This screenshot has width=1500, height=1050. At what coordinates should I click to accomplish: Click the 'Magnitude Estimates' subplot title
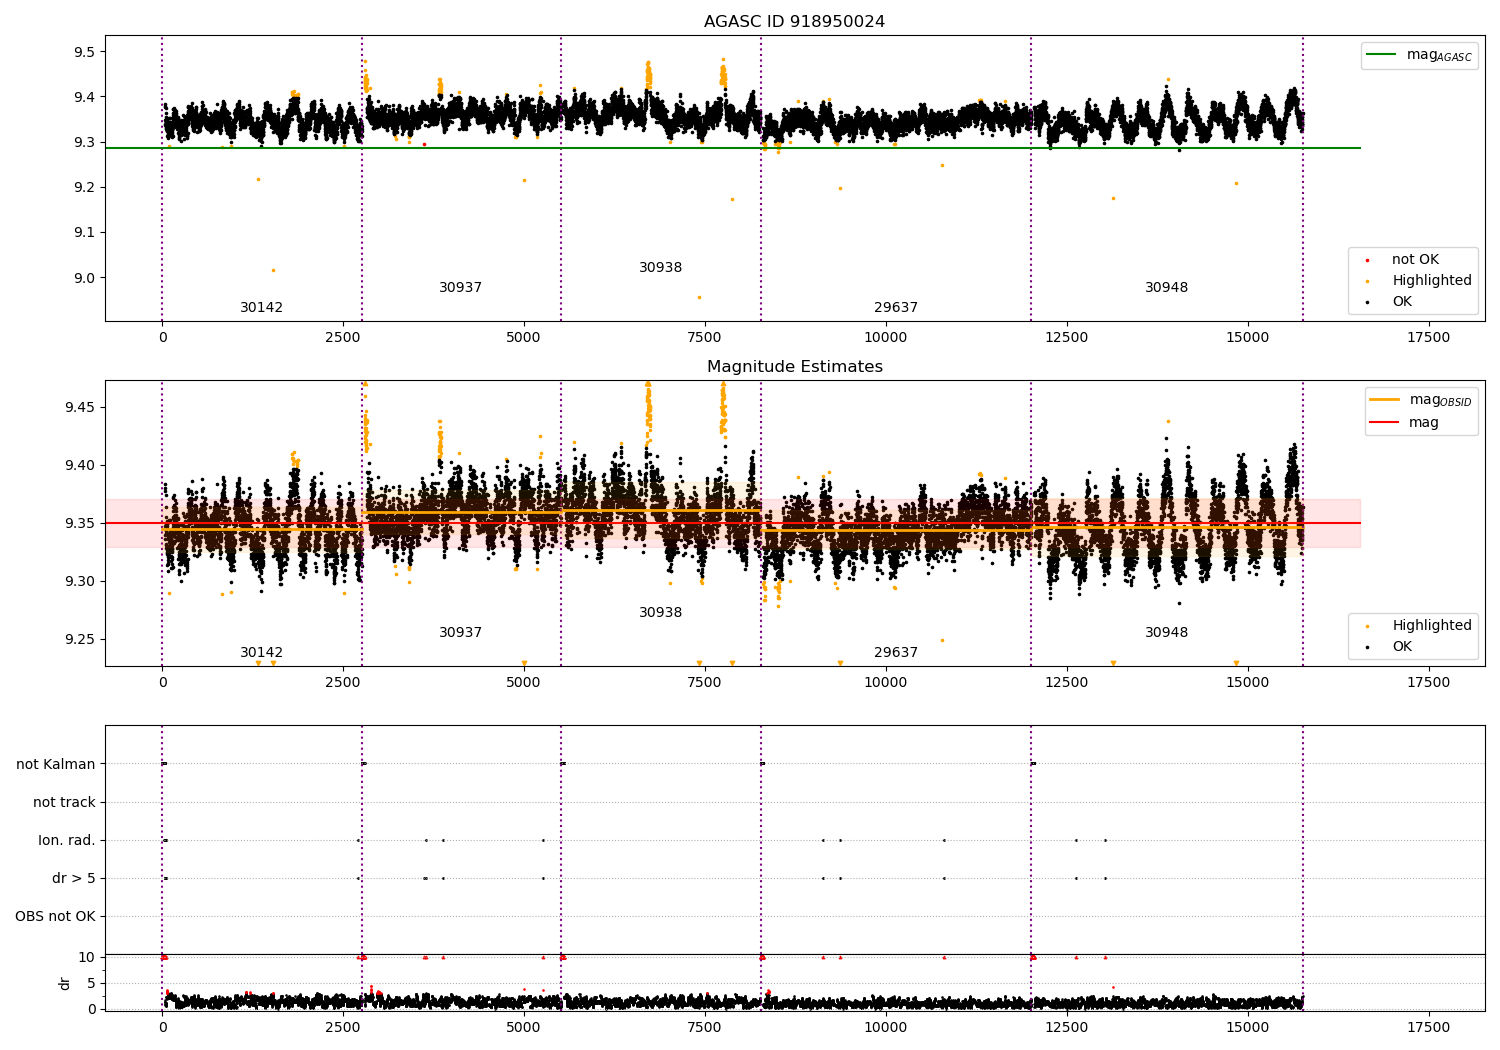[795, 367]
